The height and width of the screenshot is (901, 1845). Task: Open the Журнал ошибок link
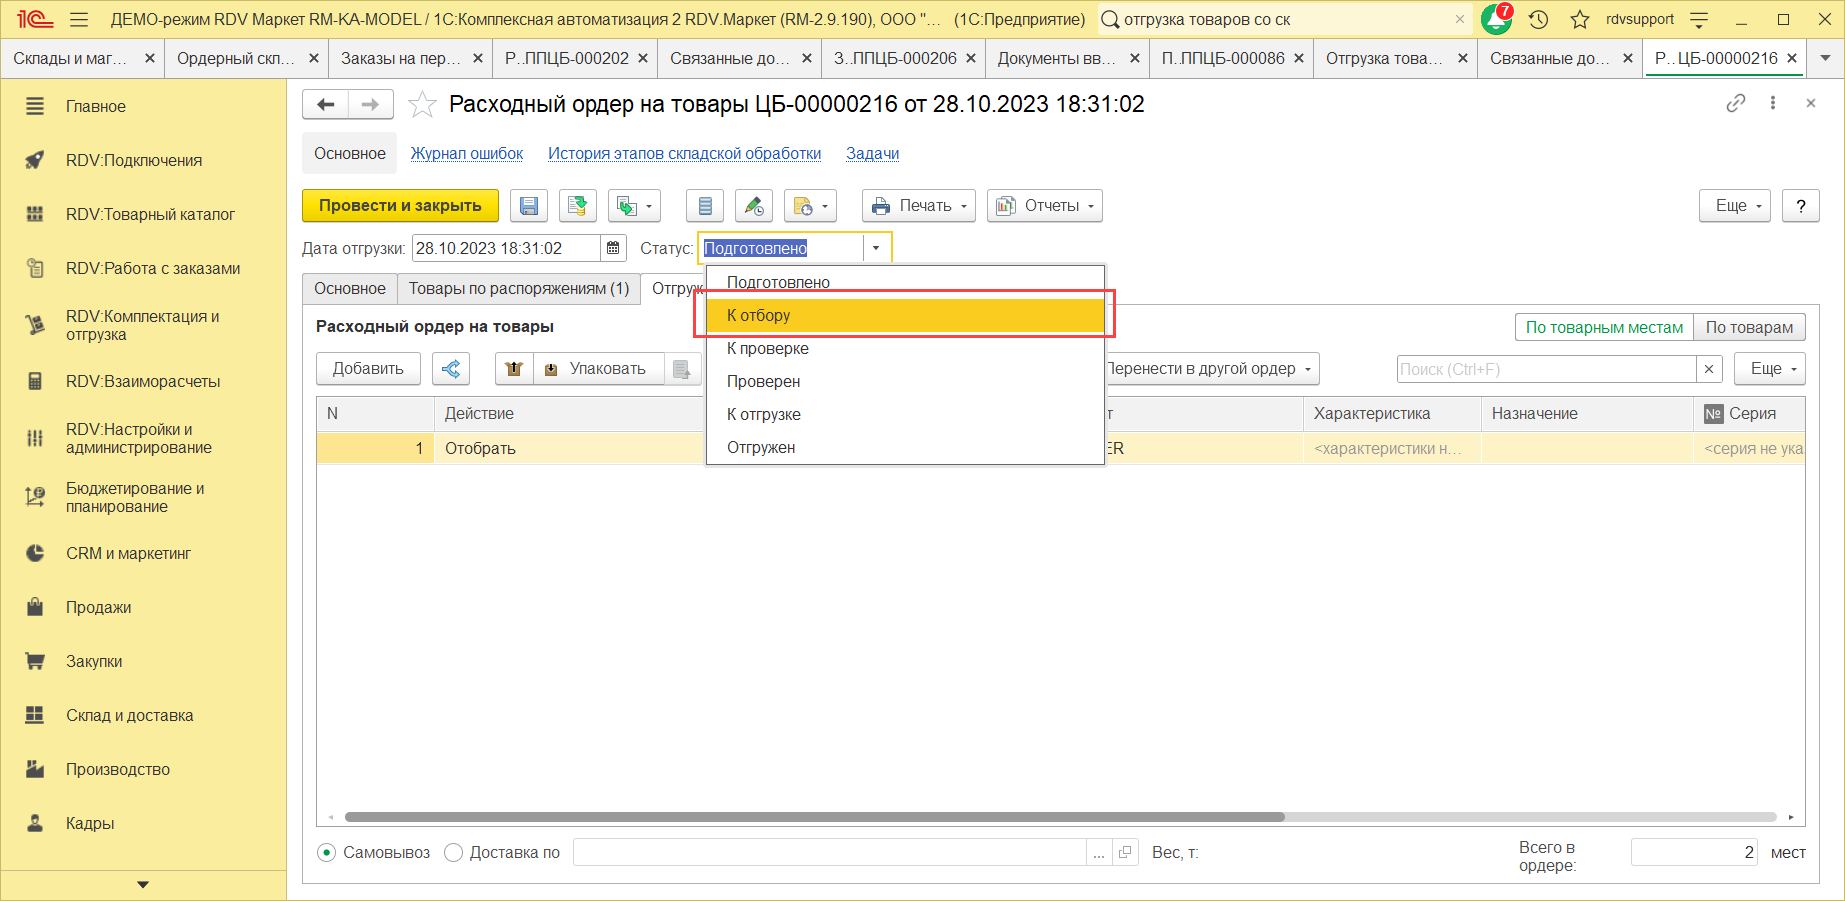[467, 154]
